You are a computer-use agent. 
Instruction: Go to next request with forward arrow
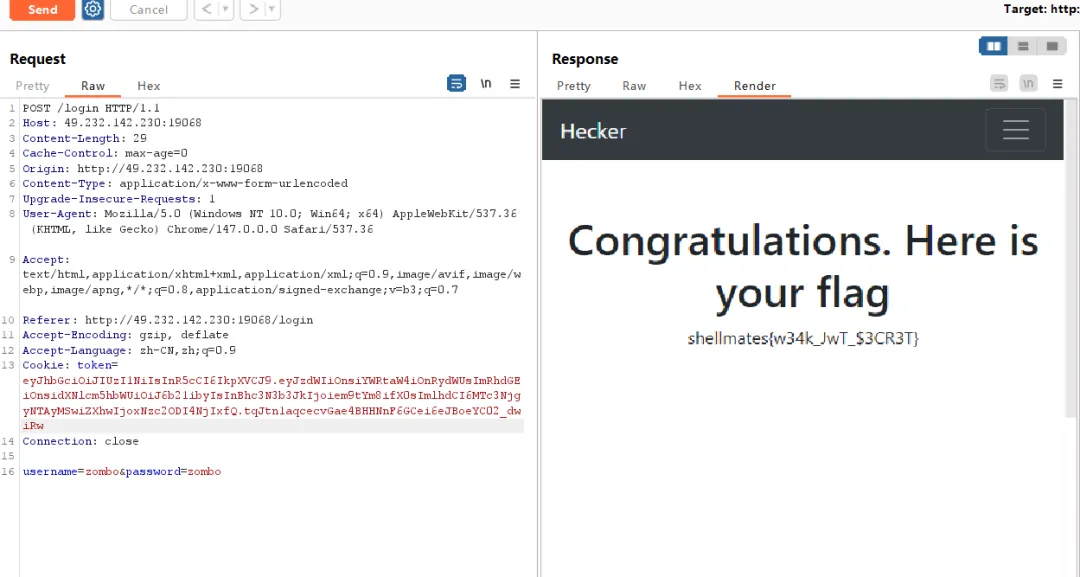(x=253, y=10)
